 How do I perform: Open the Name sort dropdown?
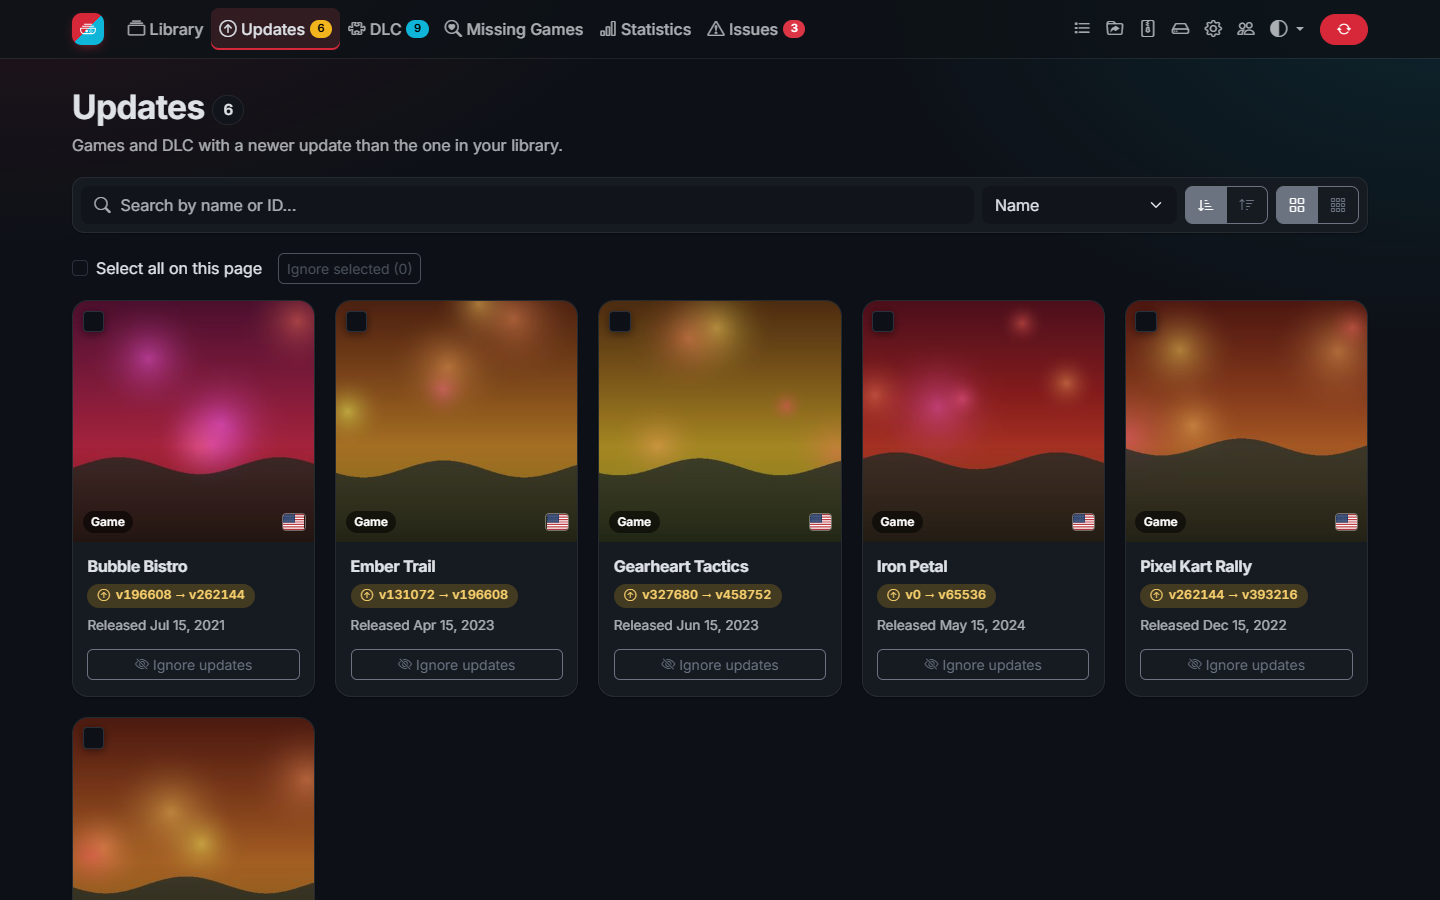1079,205
